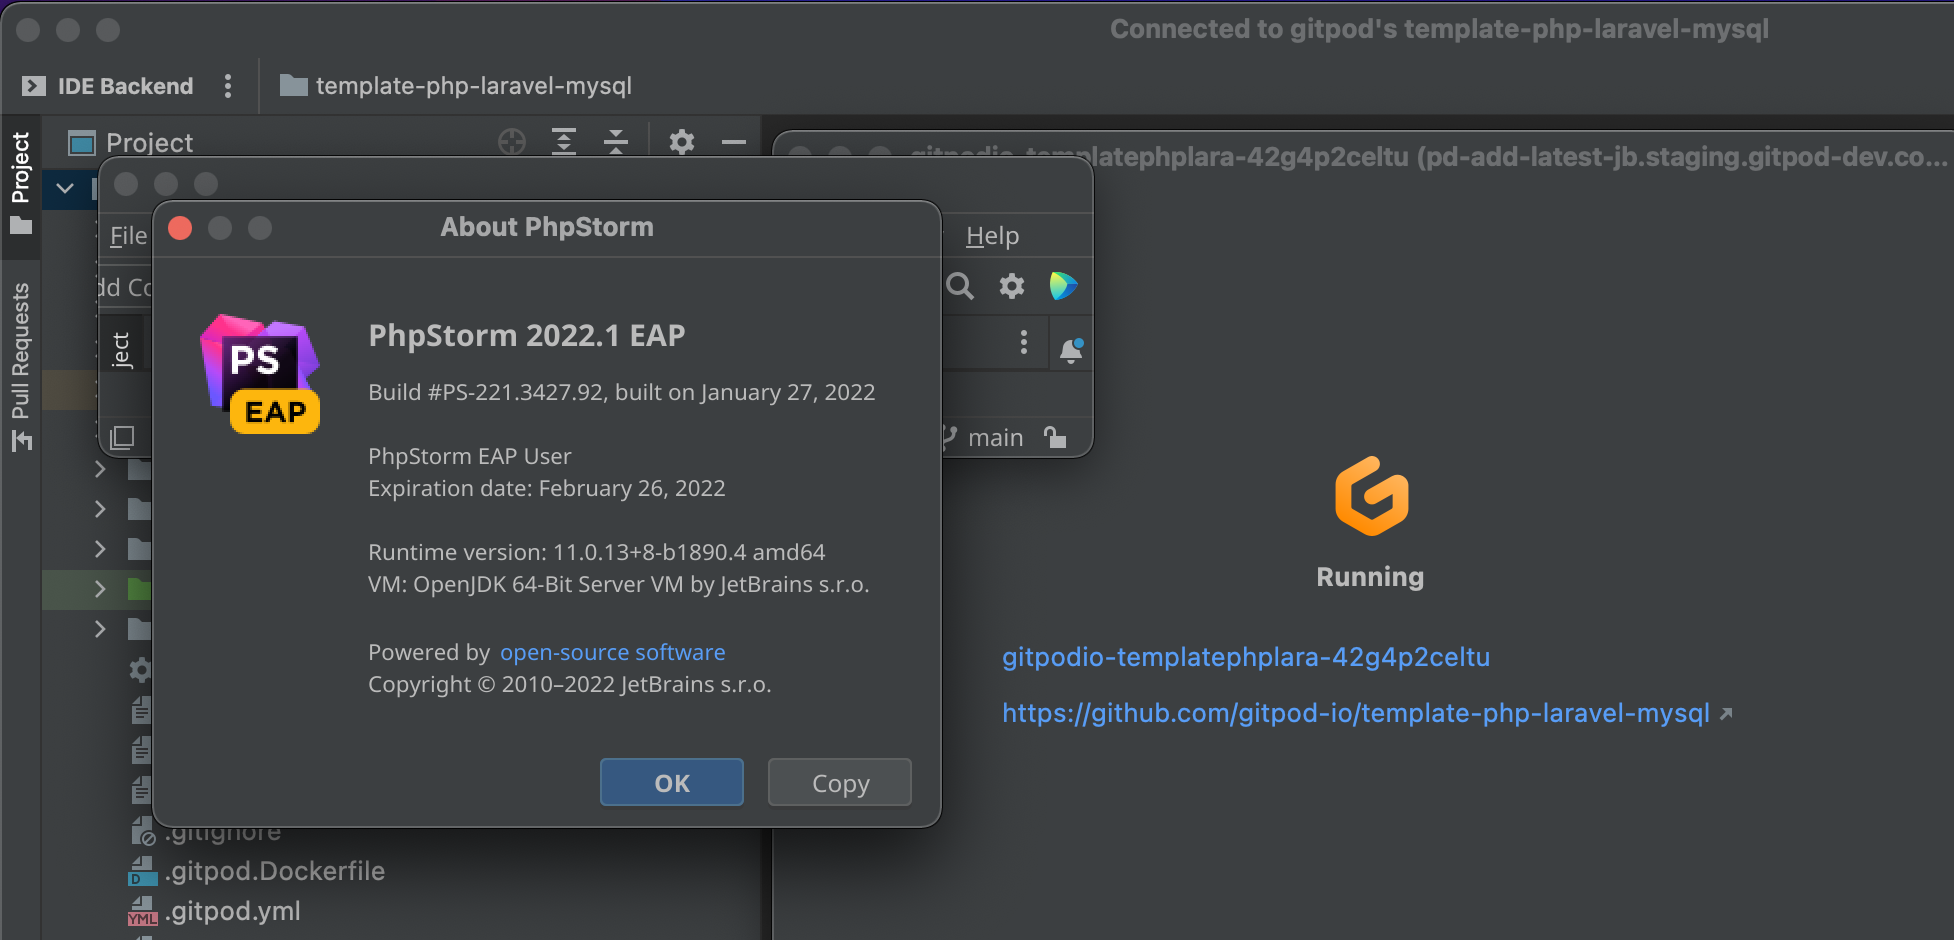
Task: Open Project panel gear options
Action: tap(682, 142)
